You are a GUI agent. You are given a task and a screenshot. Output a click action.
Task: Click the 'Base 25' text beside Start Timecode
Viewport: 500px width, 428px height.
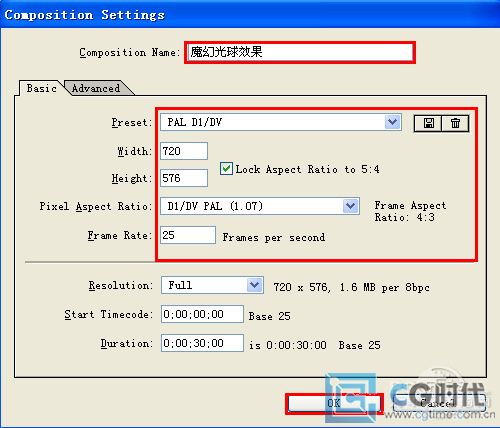pyautogui.click(x=269, y=316)
